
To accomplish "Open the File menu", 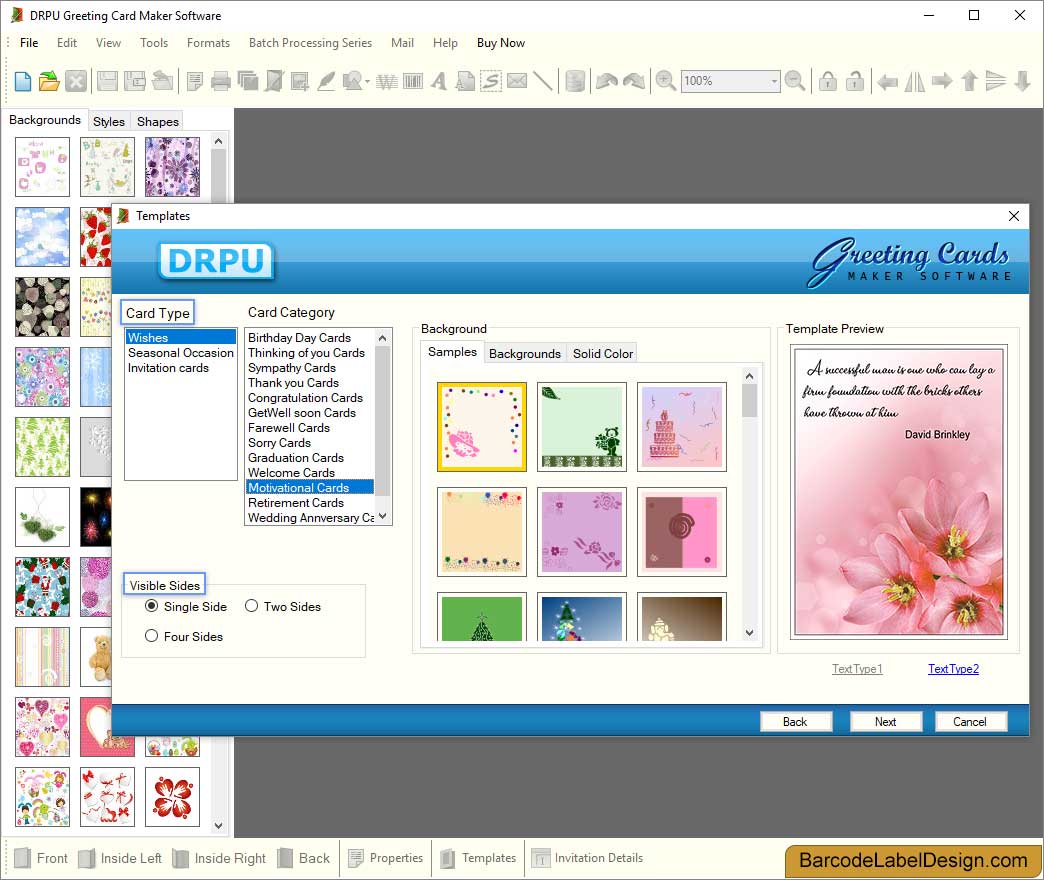I will click(x=29, y=43).
